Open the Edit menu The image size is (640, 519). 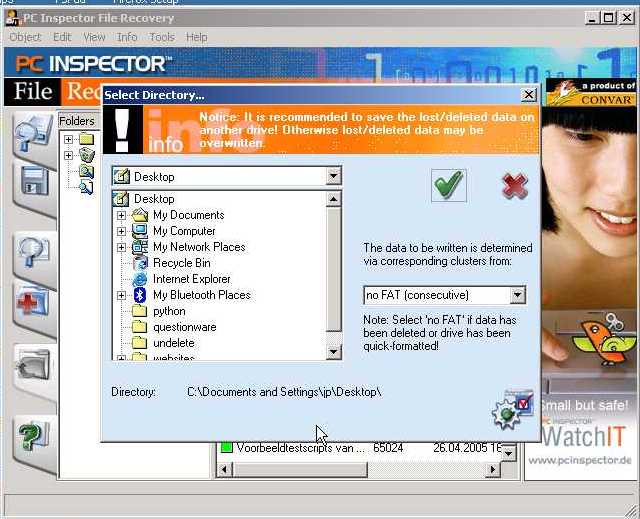[62, 37]
